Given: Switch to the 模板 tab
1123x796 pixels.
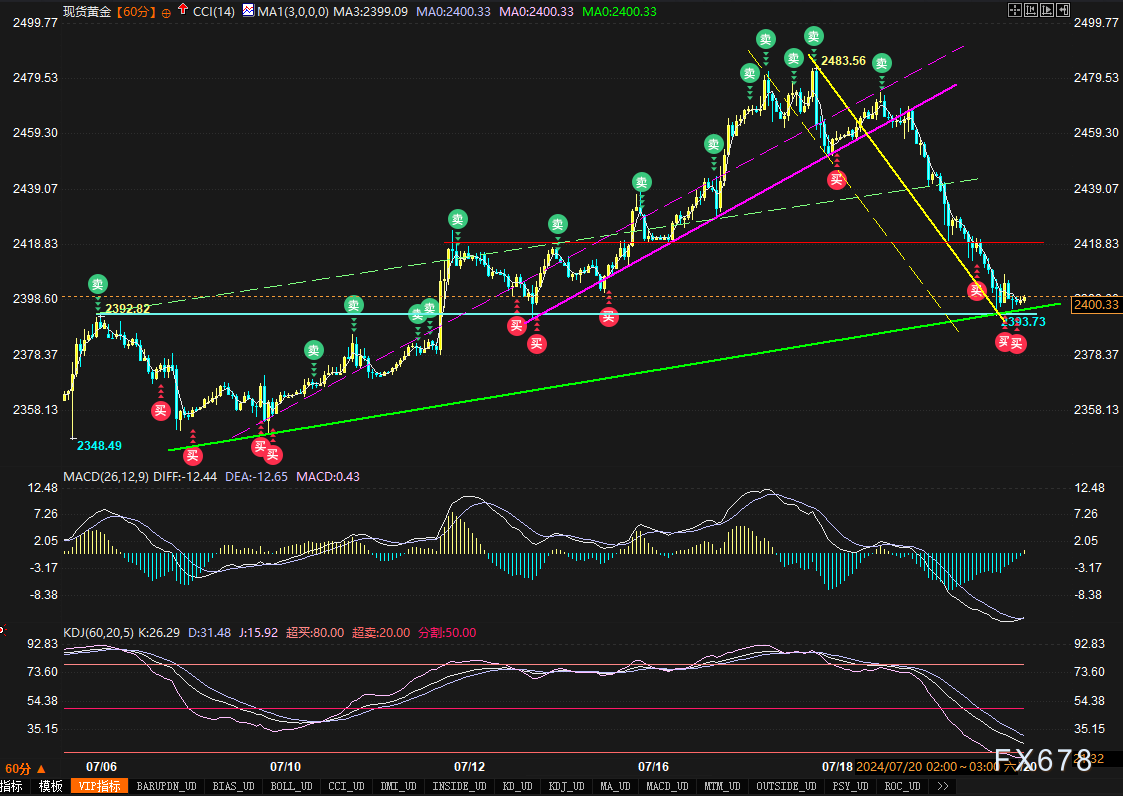Looking at the screenshot, I should 51,786.
